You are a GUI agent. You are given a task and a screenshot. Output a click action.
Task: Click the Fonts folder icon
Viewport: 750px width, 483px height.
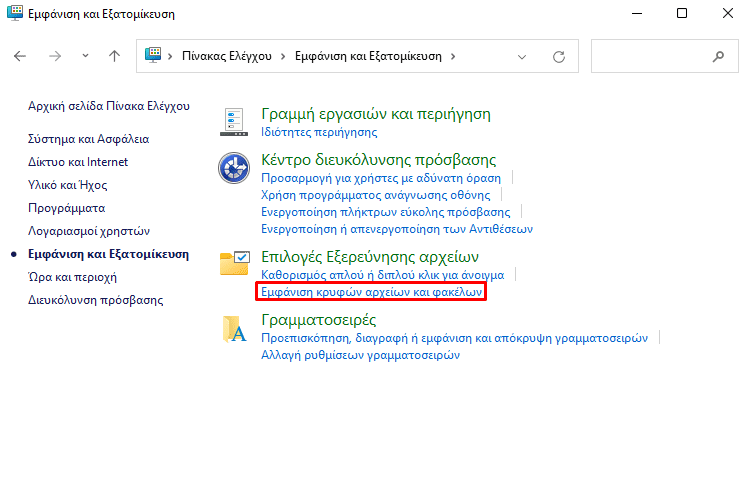click(x=234, y=329)
